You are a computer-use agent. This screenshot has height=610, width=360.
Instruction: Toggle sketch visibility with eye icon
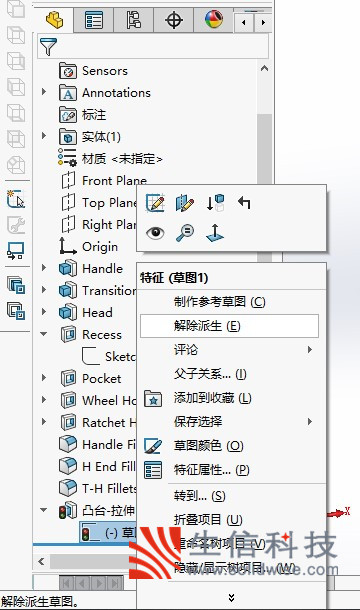155,233
